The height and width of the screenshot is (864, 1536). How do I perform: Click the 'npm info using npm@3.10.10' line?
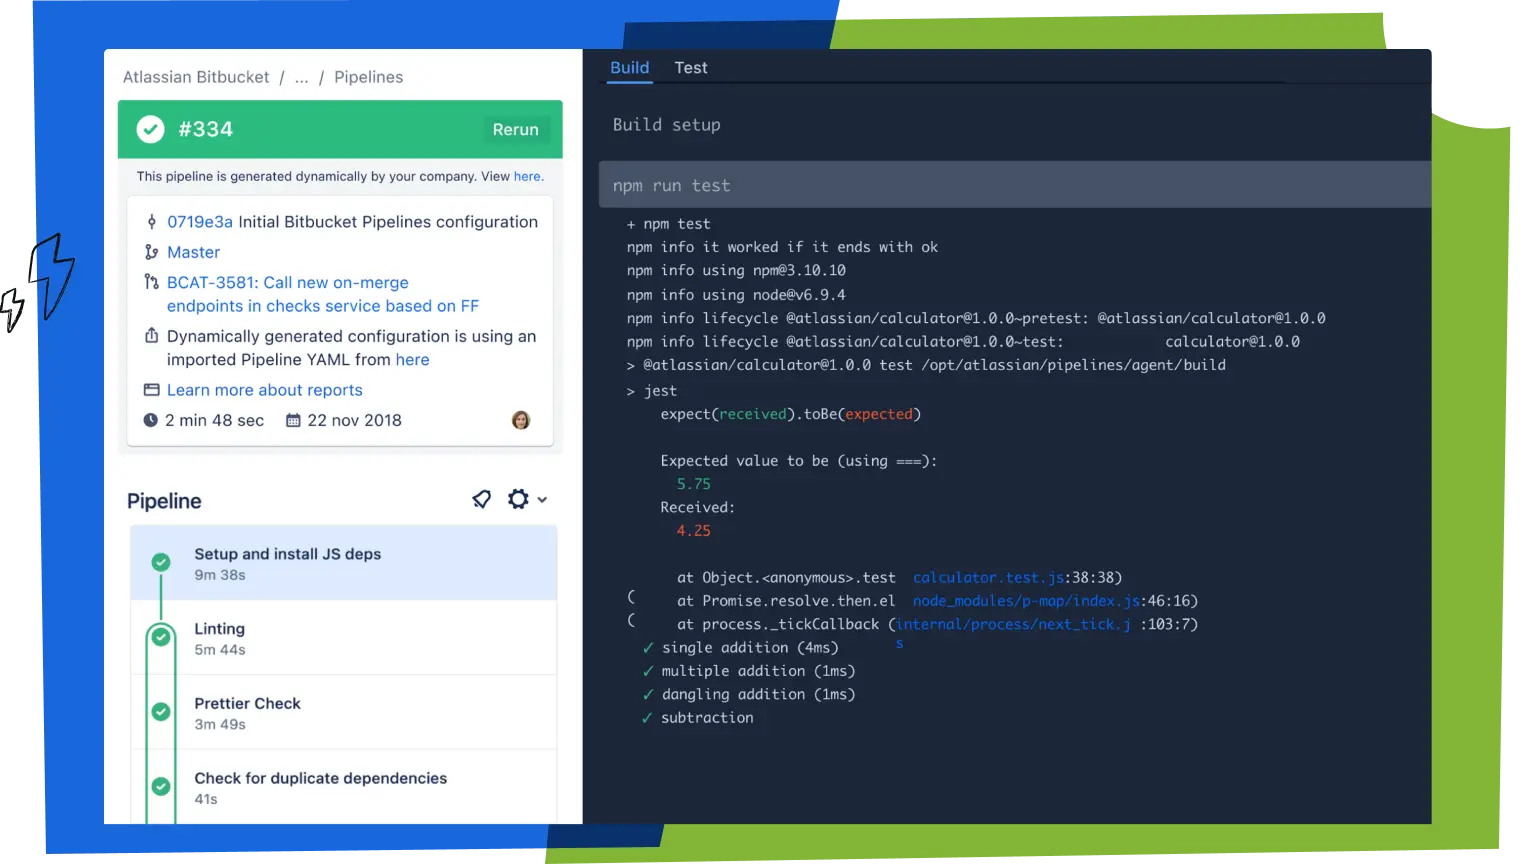coord(736,270)
